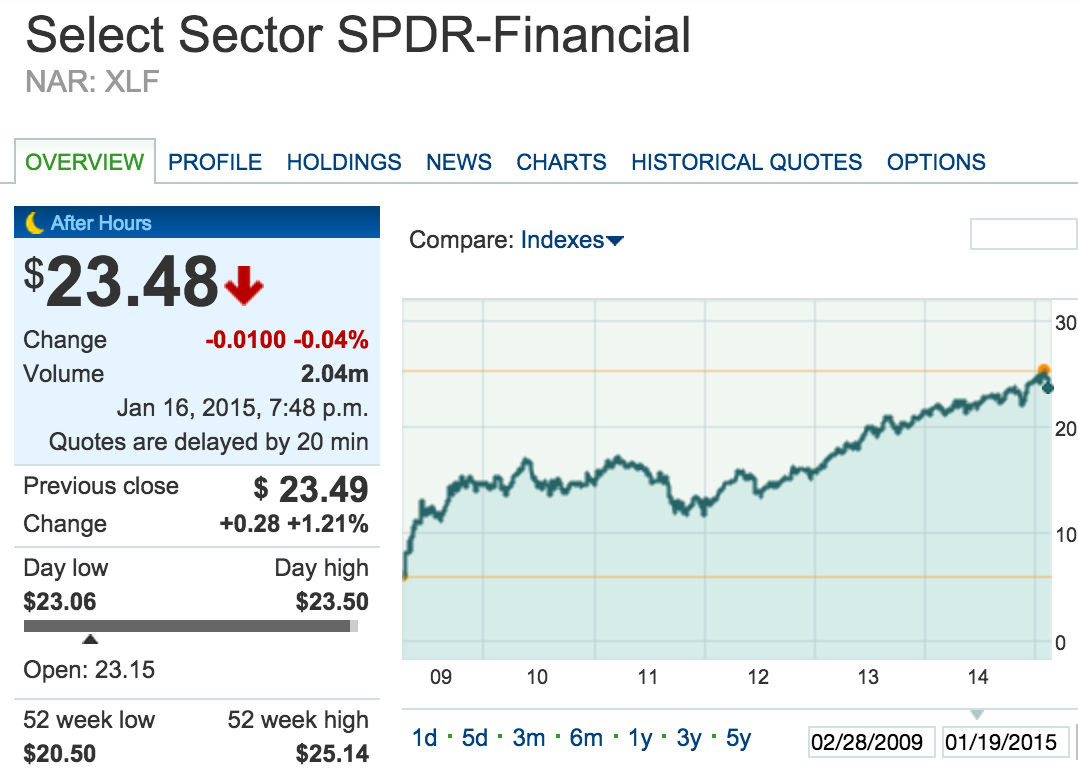Screen dimensions: 1078x772
Task: Show the 5y chart view
Action: point(737,738)
